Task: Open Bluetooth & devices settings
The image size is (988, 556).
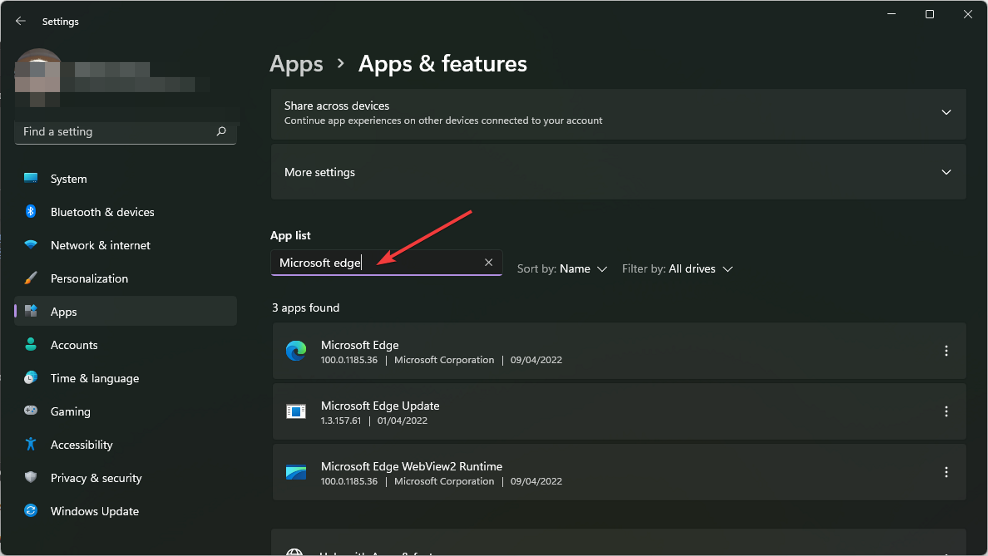Action: [x=125, y=212]
